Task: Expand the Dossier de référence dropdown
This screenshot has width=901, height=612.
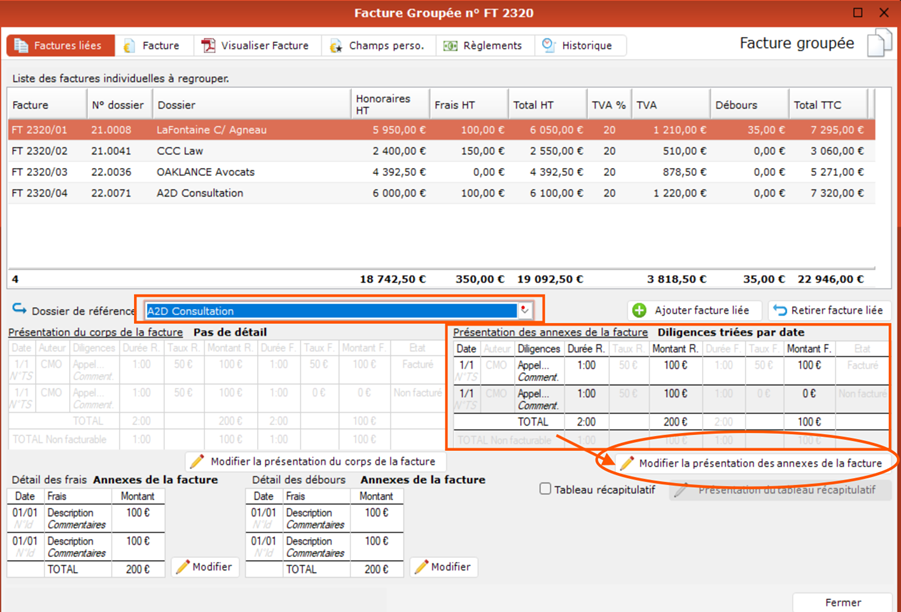Action: (x=524, y=311)
